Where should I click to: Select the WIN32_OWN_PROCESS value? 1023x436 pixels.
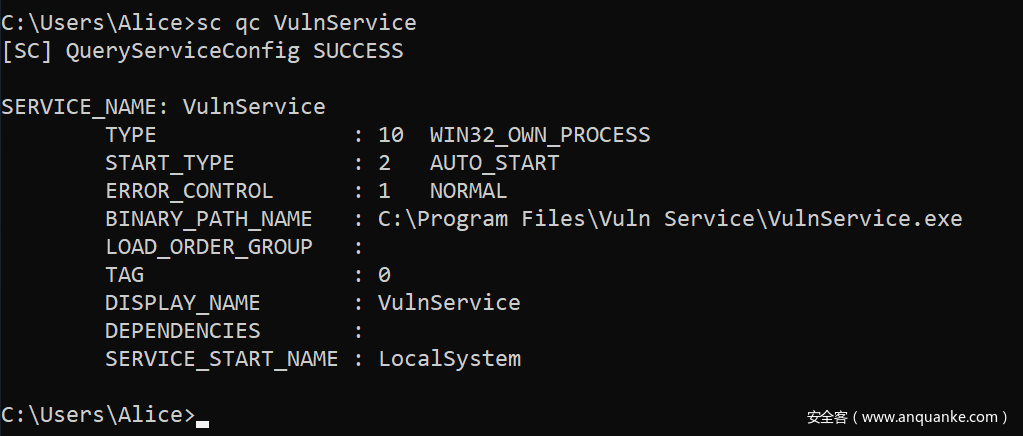(539, 134)
